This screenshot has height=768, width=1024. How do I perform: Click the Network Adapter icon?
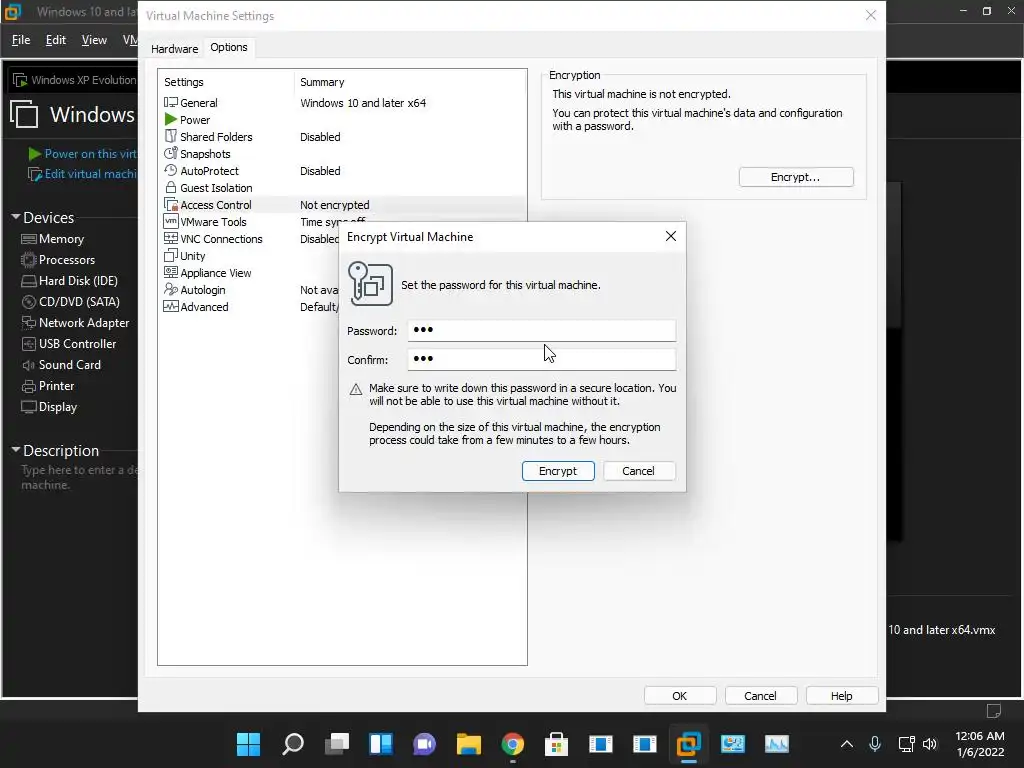29,323
